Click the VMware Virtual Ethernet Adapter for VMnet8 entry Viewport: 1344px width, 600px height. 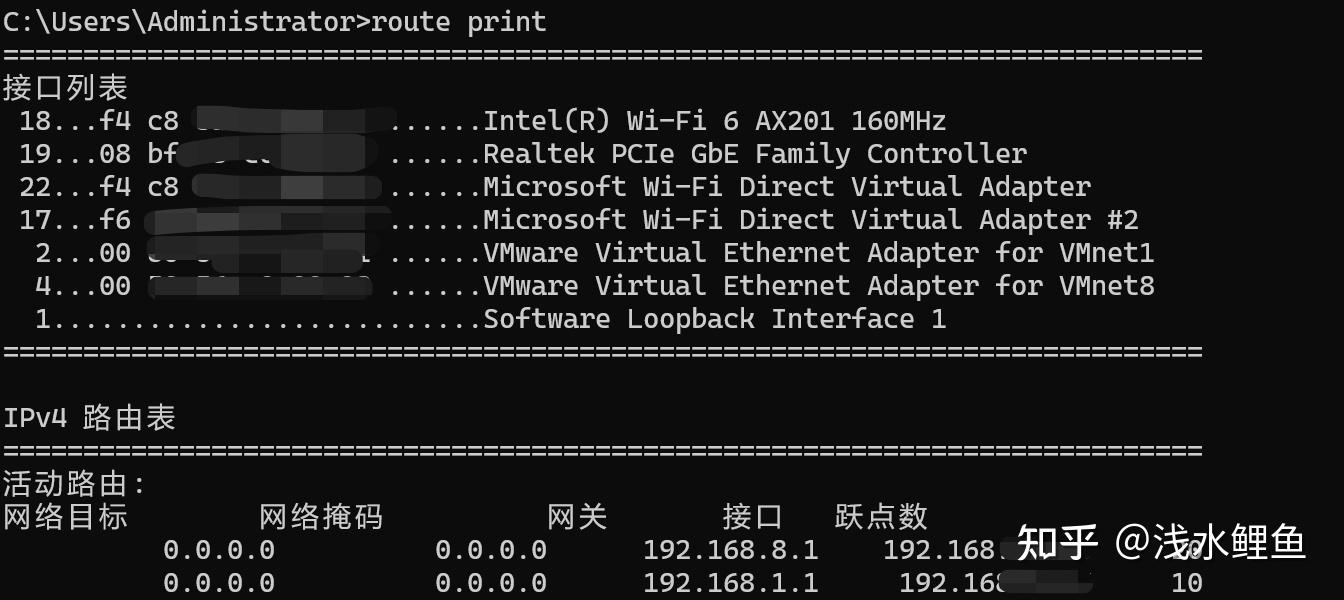pyautogui.click(x=818, y=286)
